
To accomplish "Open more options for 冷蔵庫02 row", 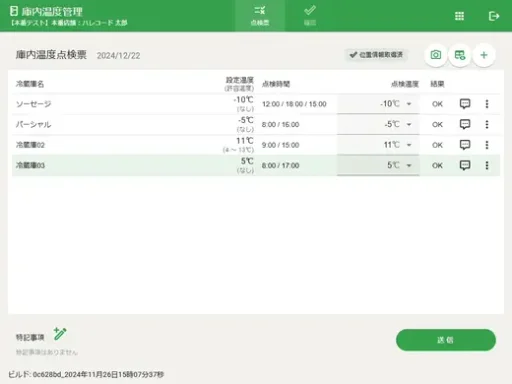I will [x=487, y=145].
